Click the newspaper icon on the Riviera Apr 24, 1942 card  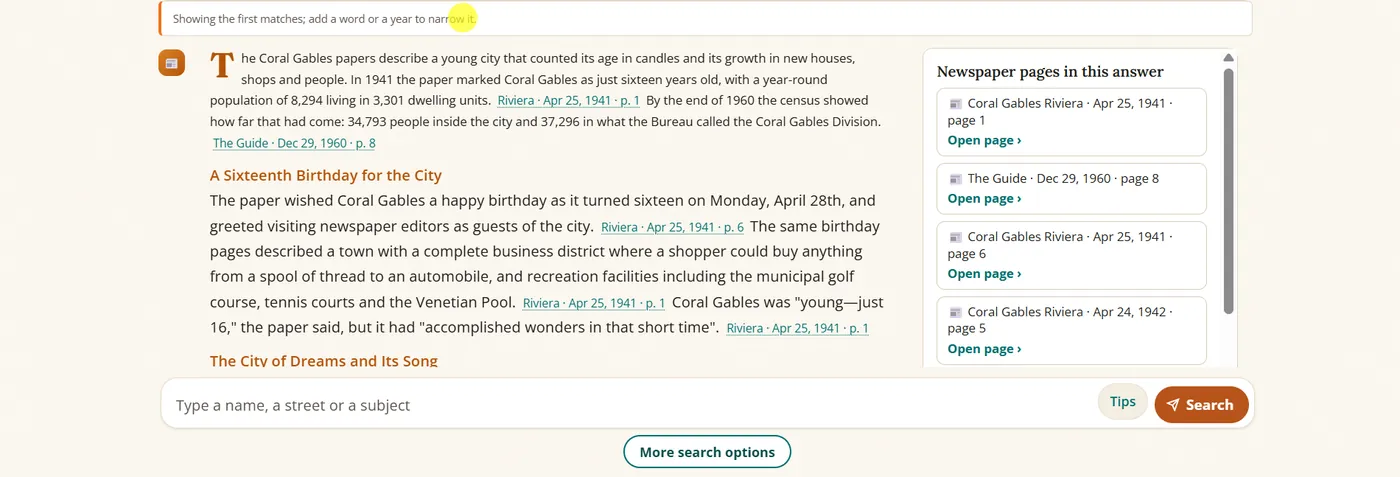[955, 312]
